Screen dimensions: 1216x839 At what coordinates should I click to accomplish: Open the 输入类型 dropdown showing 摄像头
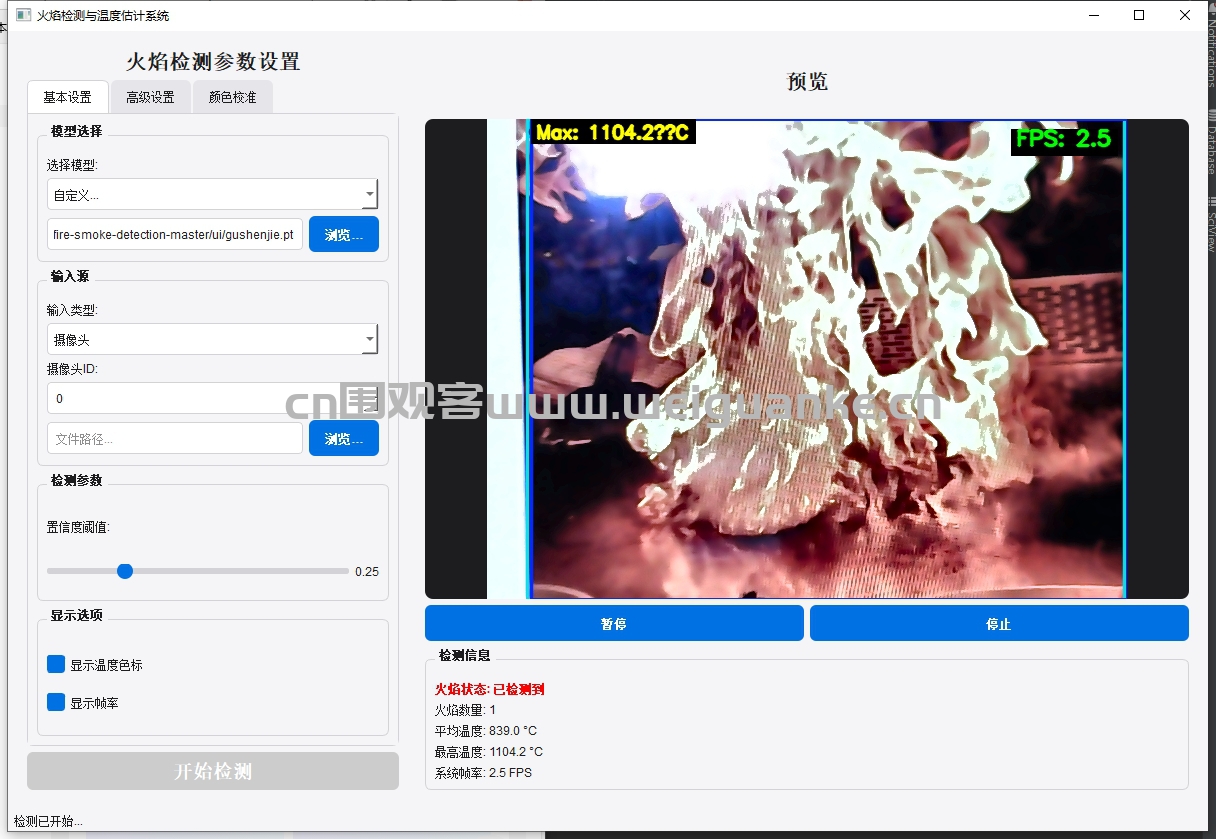(x=212, y=340)
